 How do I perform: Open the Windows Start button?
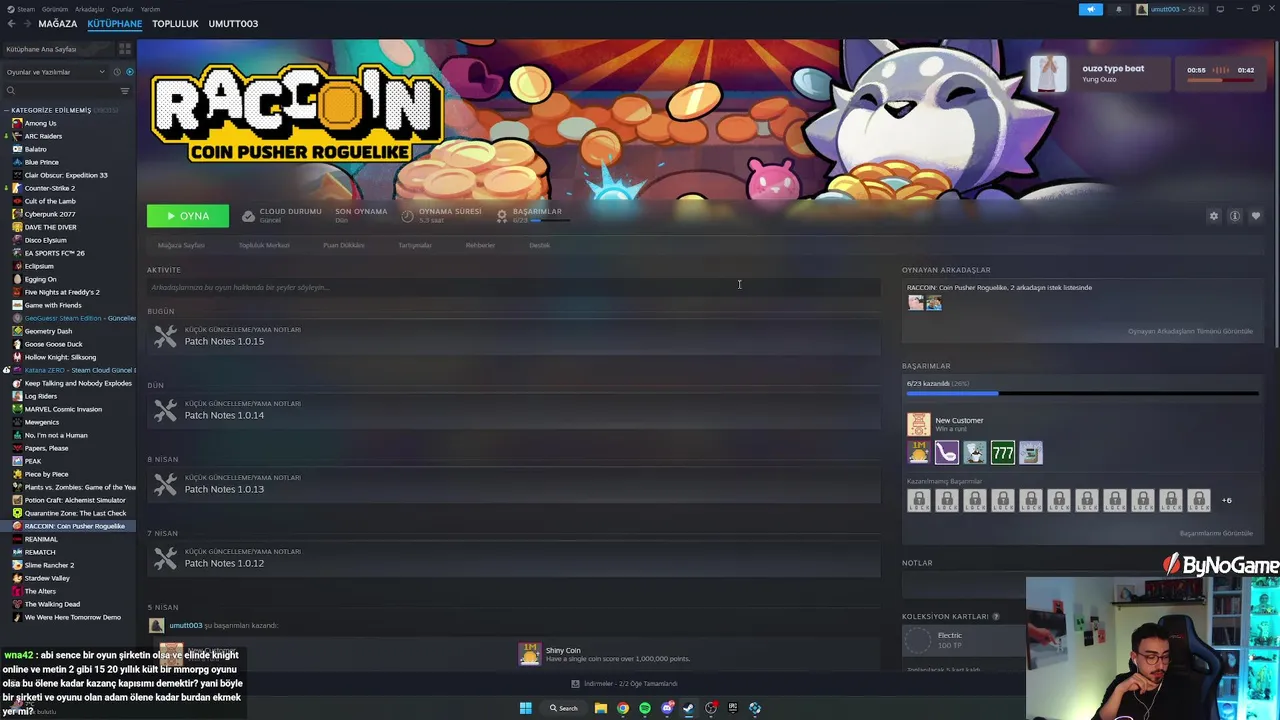[525, 708]
